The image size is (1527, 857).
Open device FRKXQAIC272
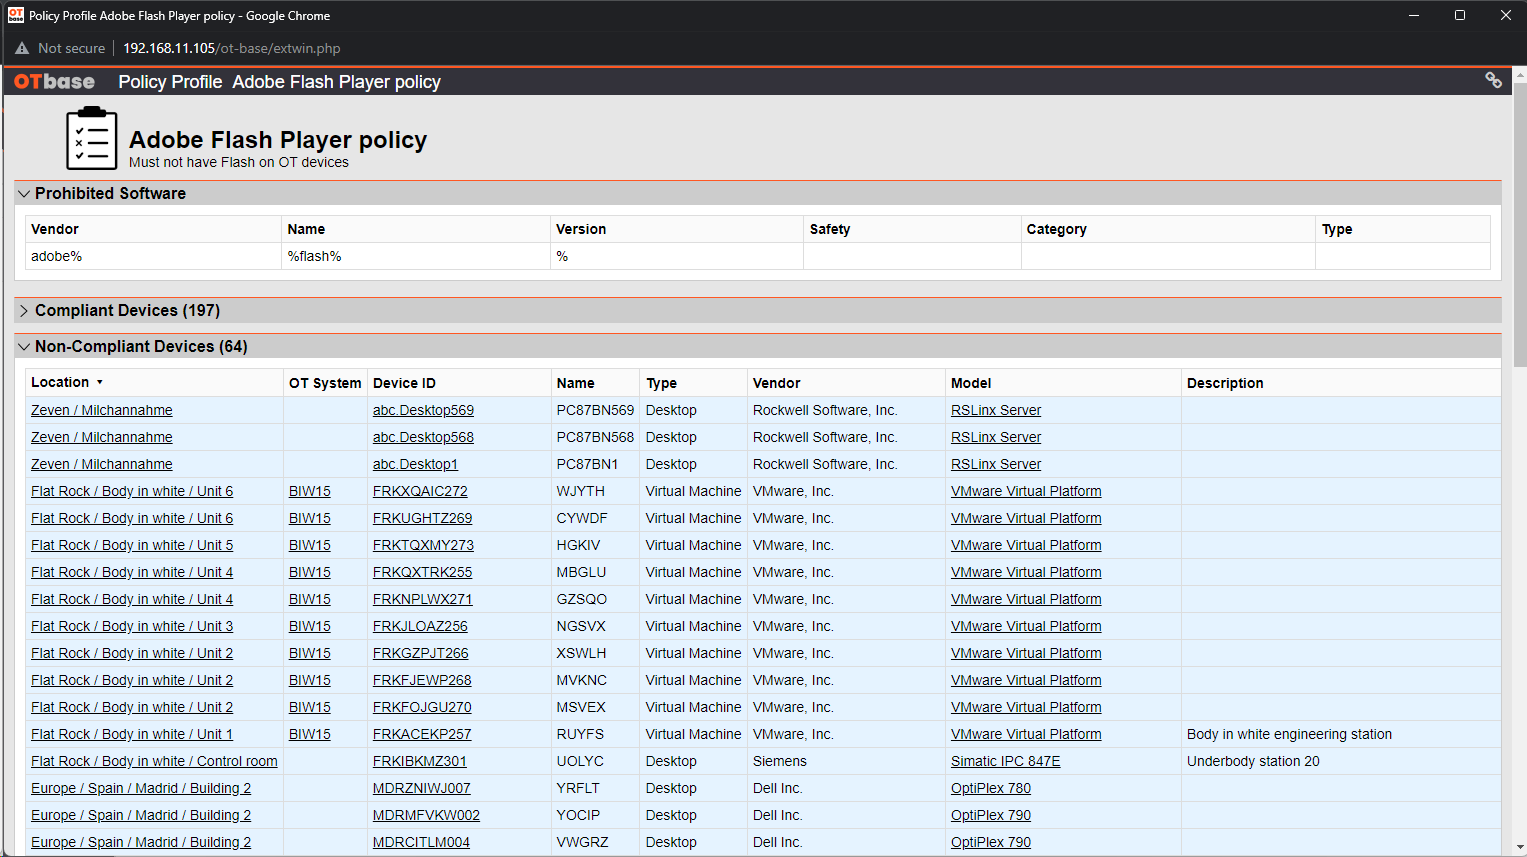[x=420, y=491]
